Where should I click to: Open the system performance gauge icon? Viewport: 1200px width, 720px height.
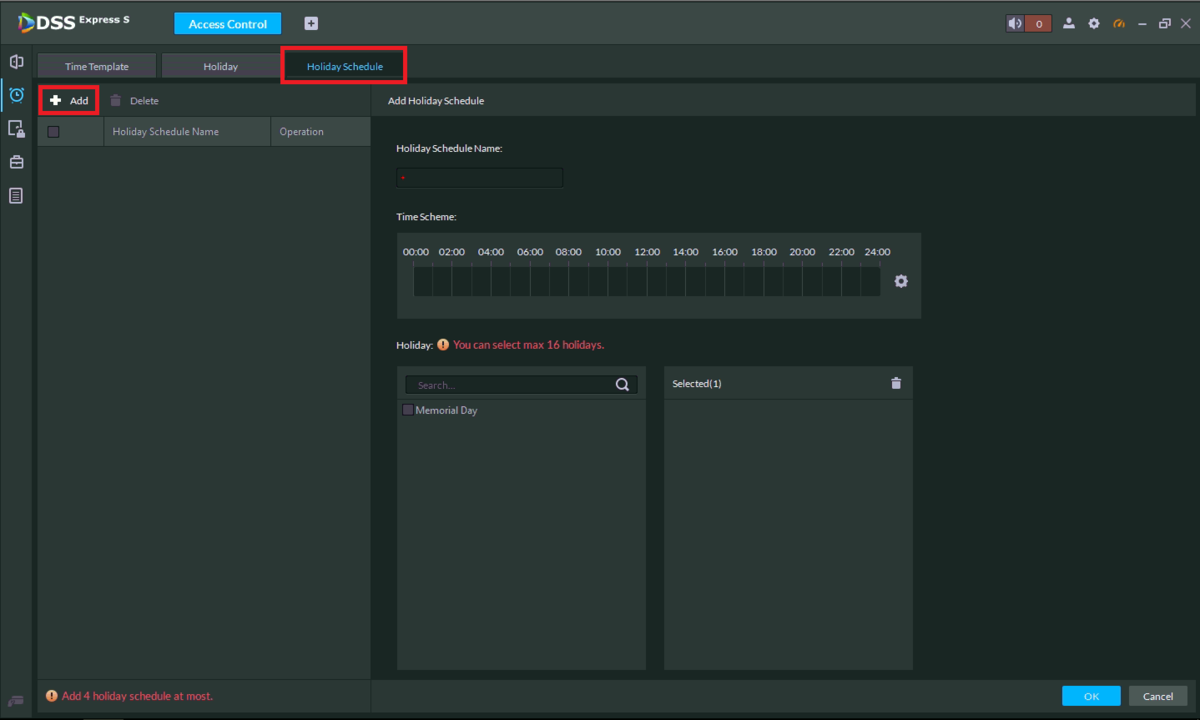pyautogui.click(x=1119, y=24)
